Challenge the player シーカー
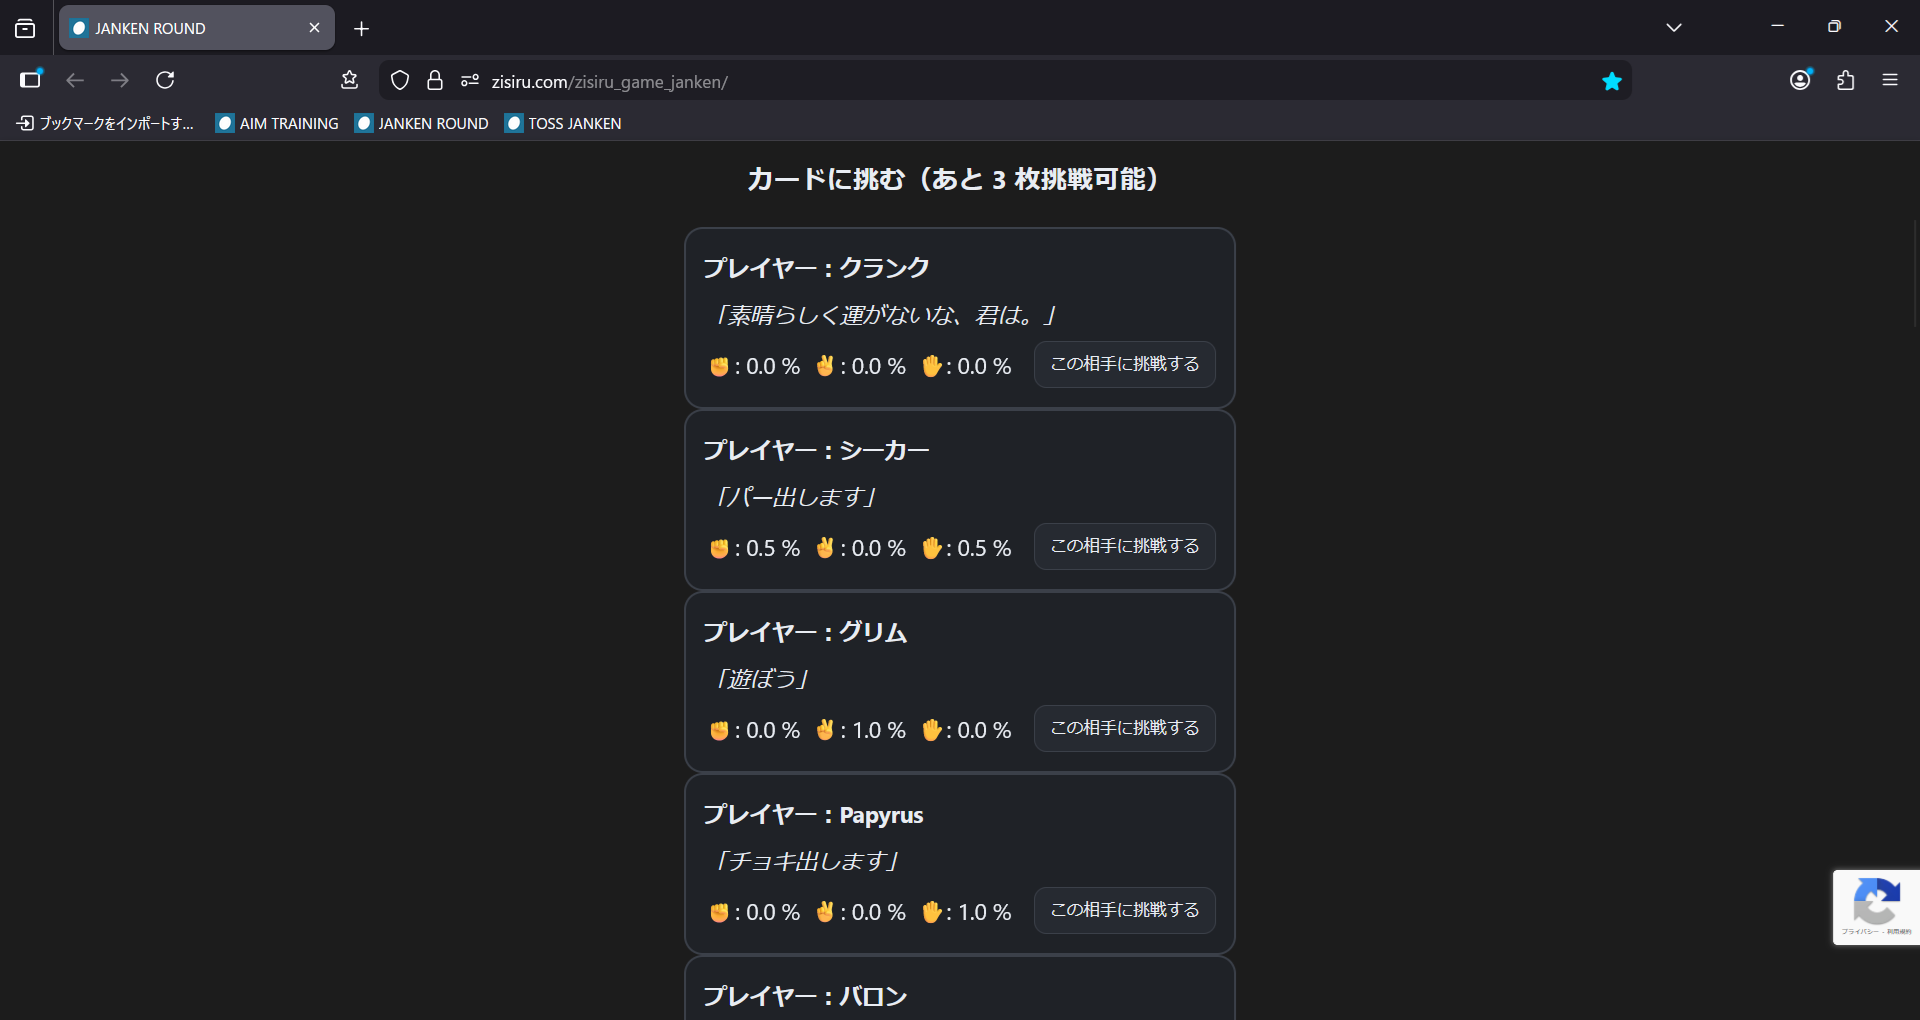The width and height of the screenshot is (1920, 1020). 1124,546
